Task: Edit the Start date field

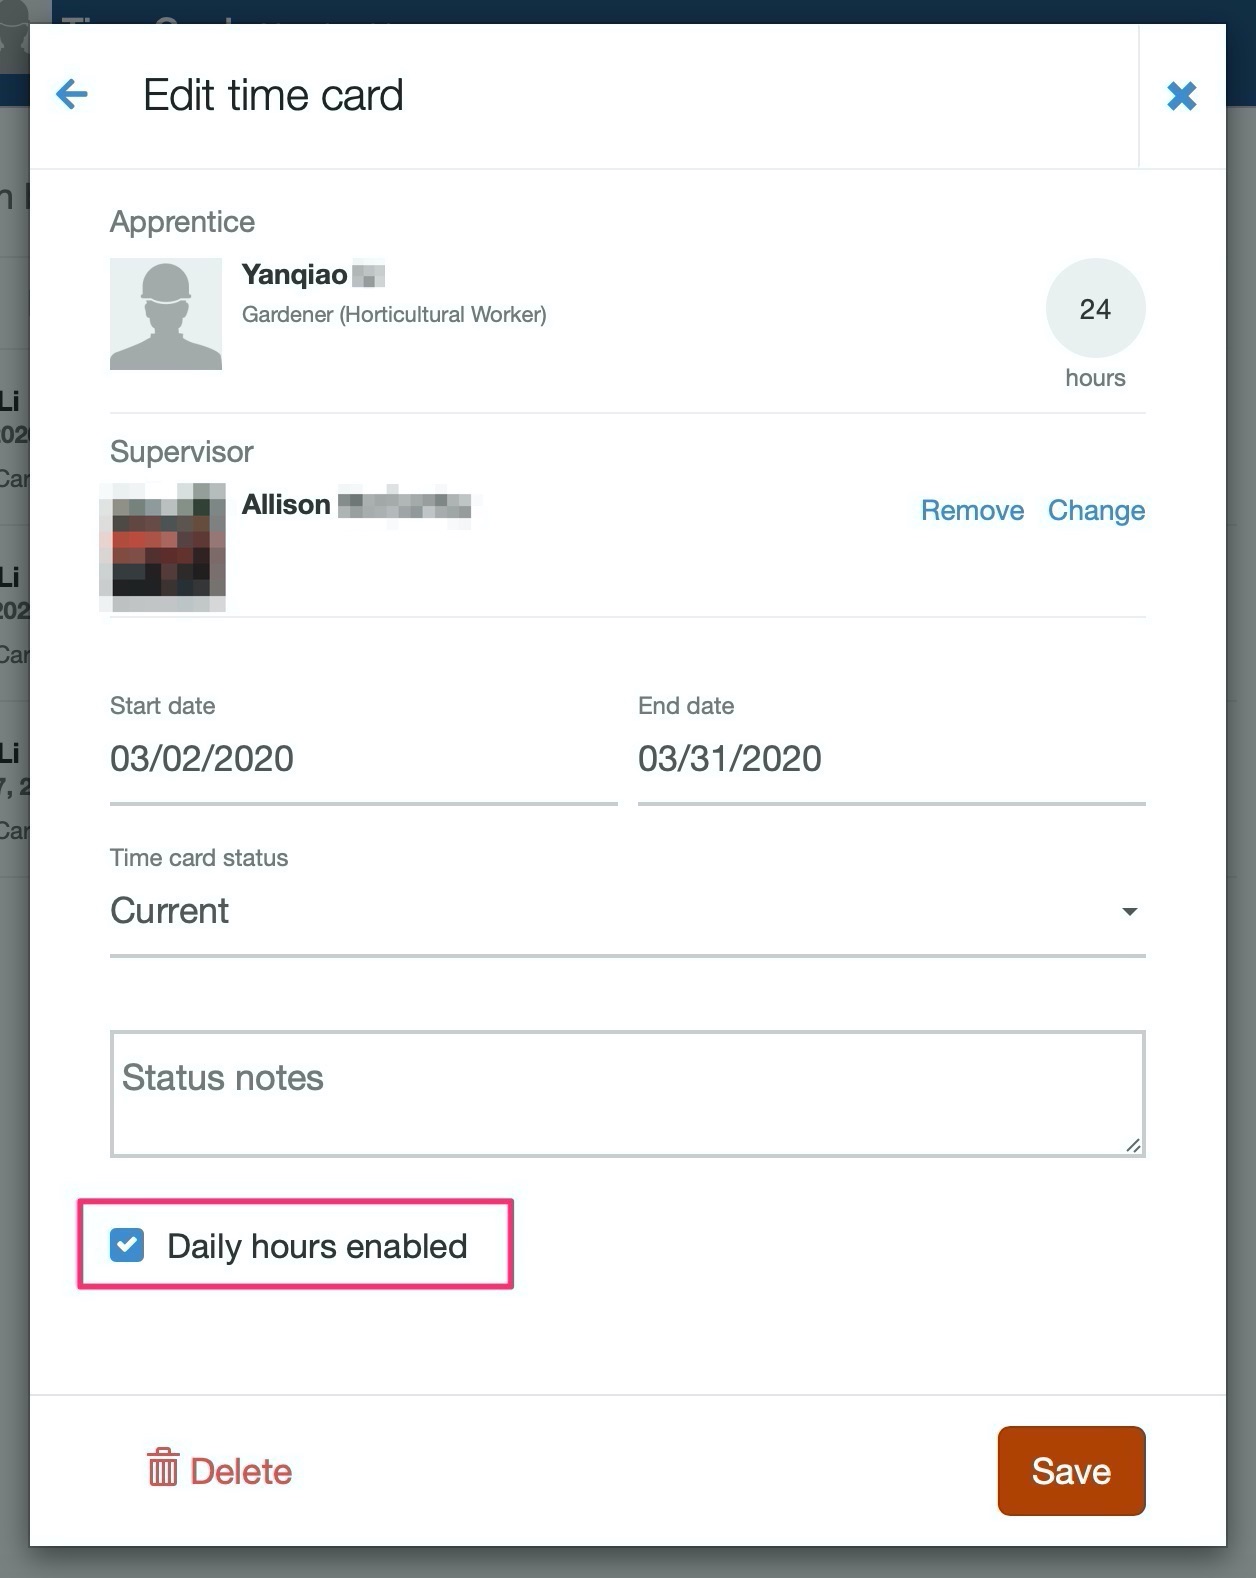Action: [363, 760]
